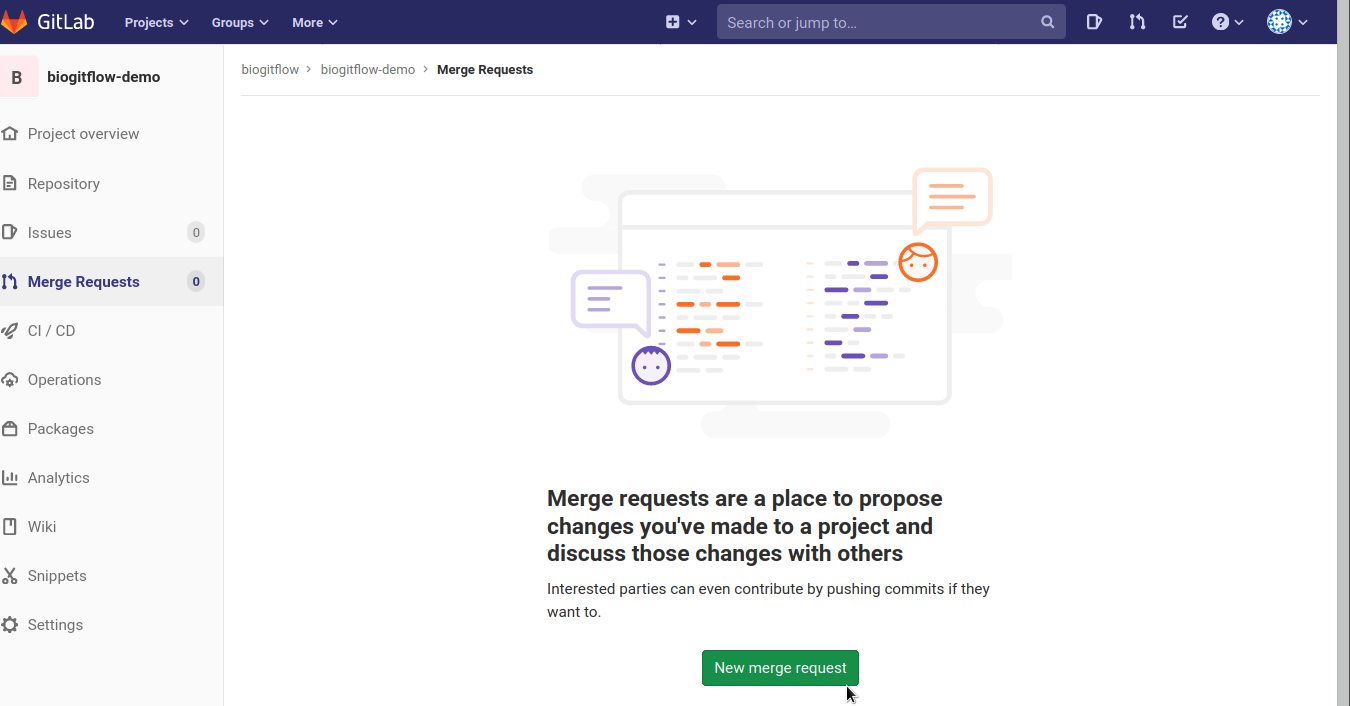1350x706 pixels.
Task: Open the Help question mark menu
Action: (1228, 22)
